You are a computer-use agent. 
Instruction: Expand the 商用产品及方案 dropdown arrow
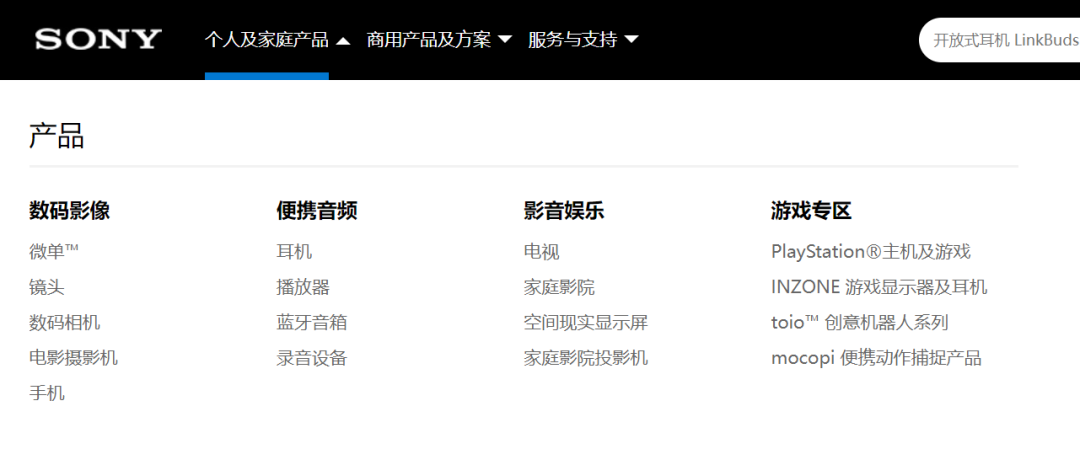(505, 40)
